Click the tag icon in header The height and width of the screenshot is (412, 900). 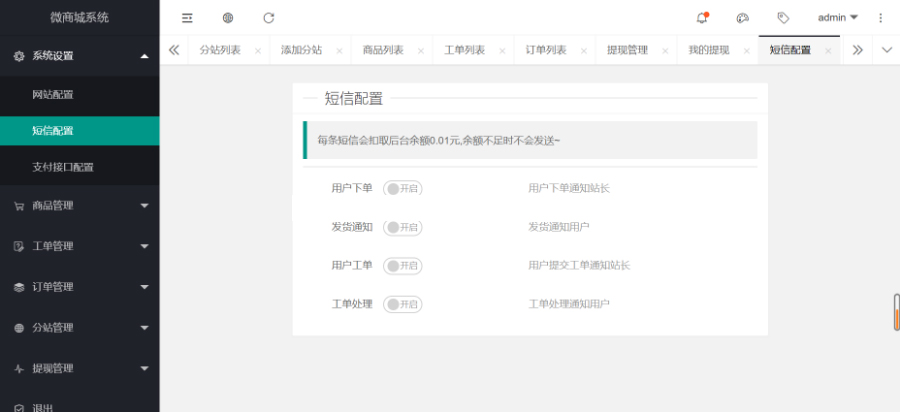click(783, 18)
